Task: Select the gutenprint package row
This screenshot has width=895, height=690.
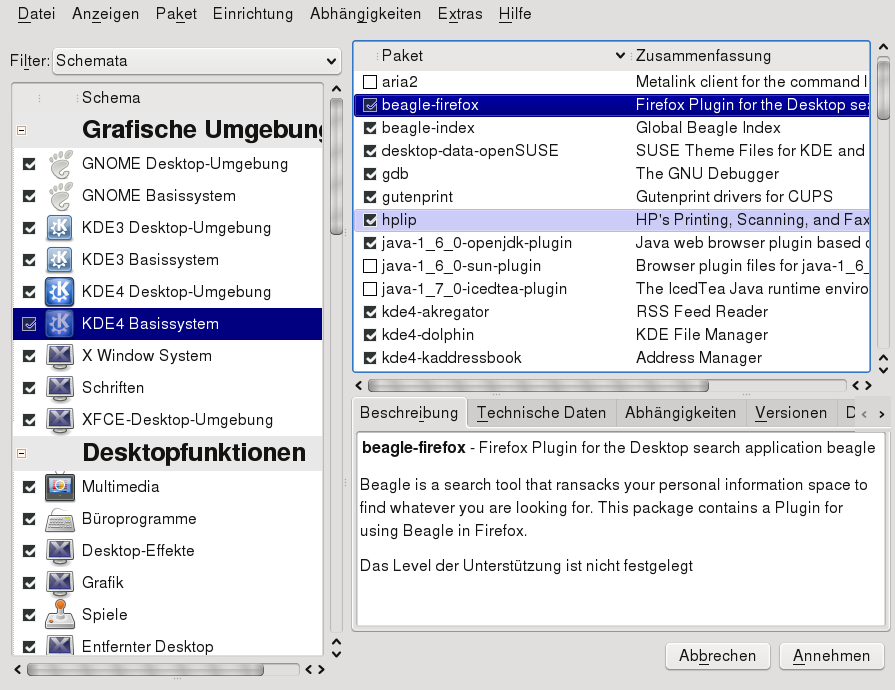Action: coord(612,197)
